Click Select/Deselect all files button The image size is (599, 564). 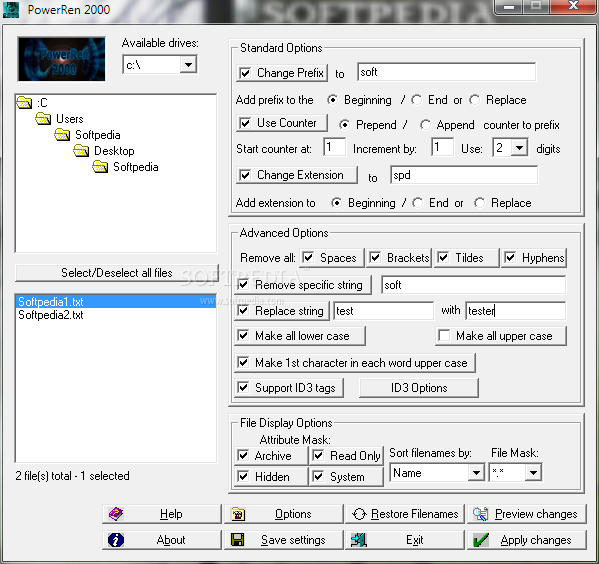(x=117, y=273)
